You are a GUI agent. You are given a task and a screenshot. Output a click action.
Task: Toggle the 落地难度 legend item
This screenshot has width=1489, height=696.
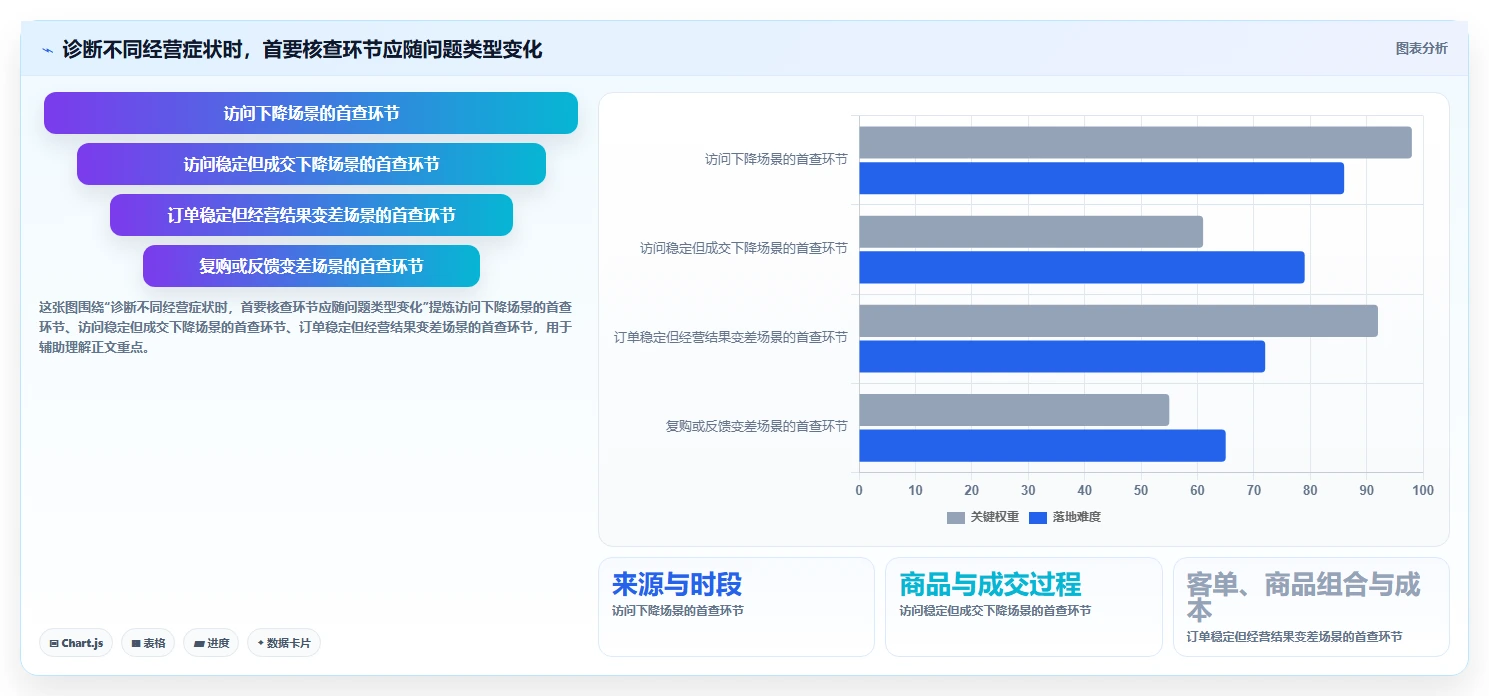1064,517
